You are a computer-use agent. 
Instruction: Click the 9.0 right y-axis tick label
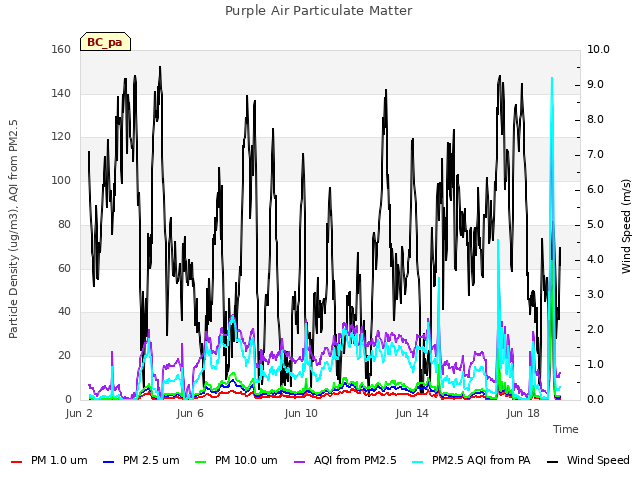[x=595, y=84]
